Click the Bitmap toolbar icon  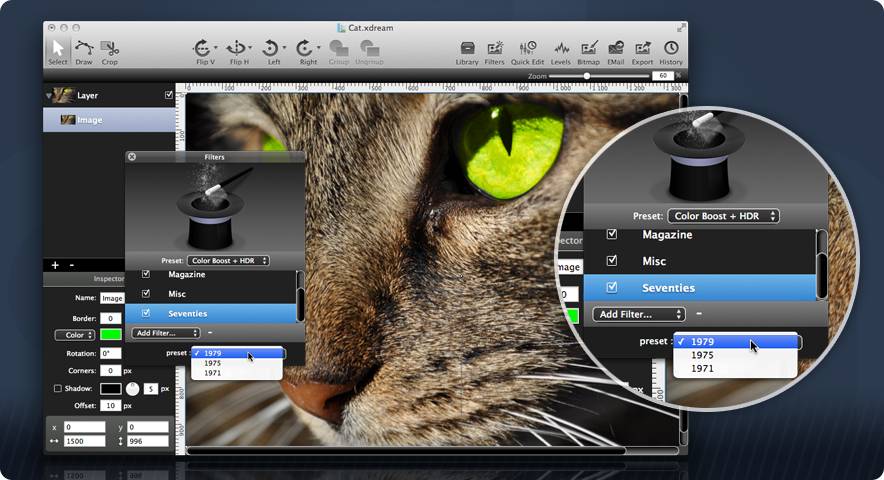[x=588, y=50]
